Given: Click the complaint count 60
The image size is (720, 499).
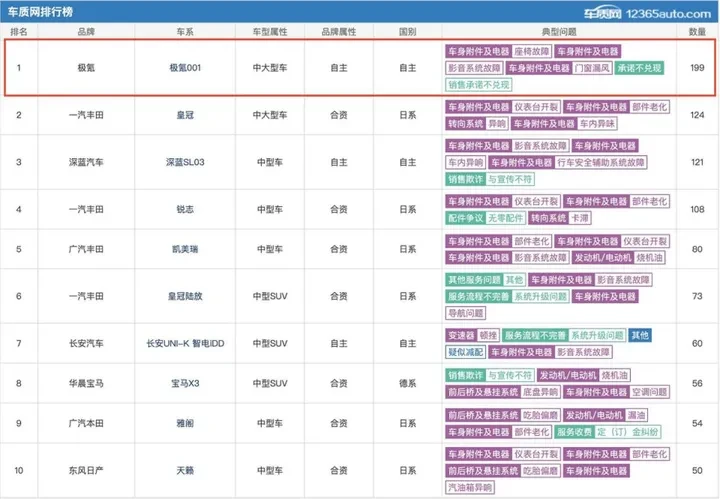Looking at the screenshot, I should click(x=697, y=343).
